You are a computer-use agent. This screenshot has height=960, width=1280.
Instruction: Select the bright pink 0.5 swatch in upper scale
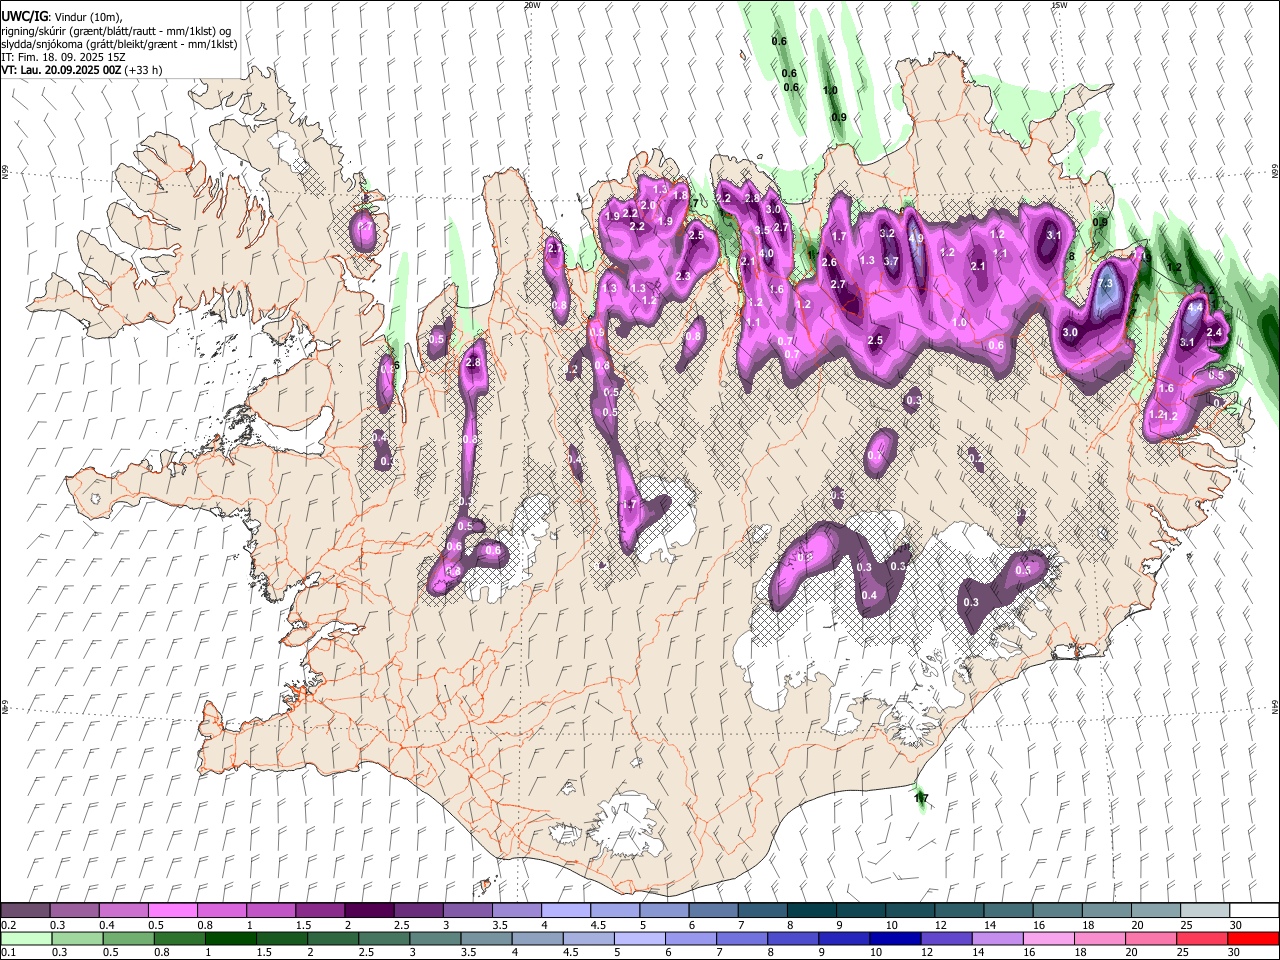click(x=172, y=910)
